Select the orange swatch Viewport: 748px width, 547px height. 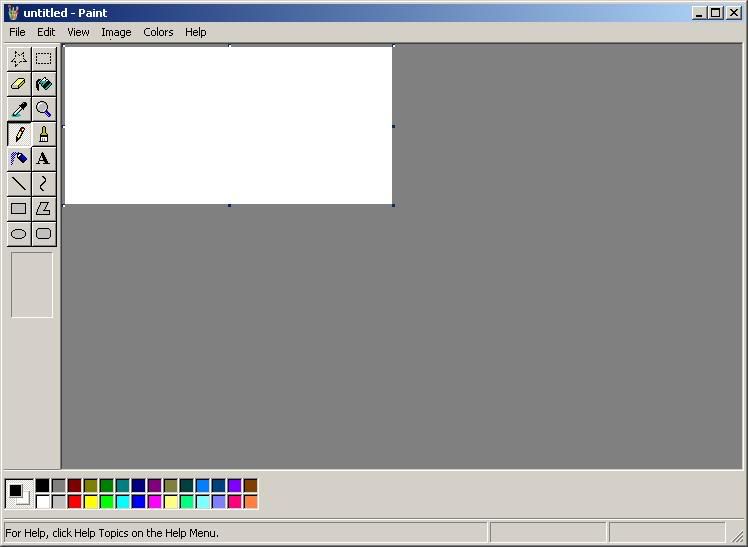pos(250,502)
